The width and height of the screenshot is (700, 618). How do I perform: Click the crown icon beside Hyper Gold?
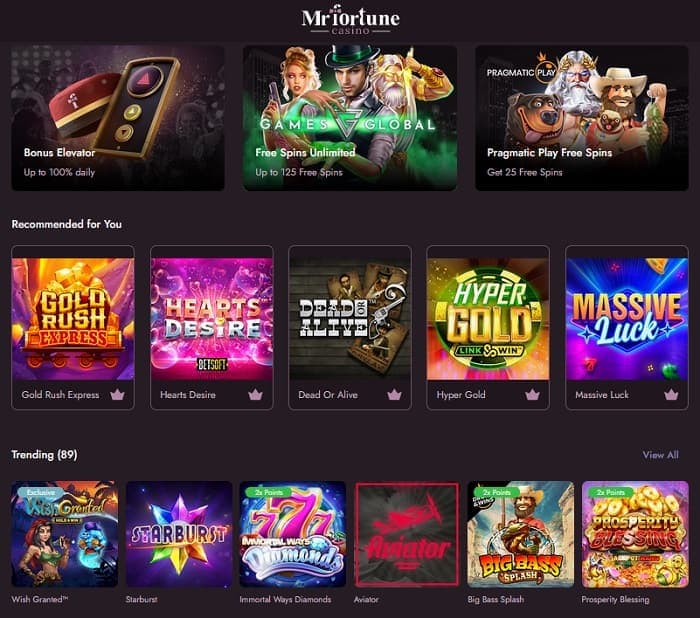(x=532, y=395)
